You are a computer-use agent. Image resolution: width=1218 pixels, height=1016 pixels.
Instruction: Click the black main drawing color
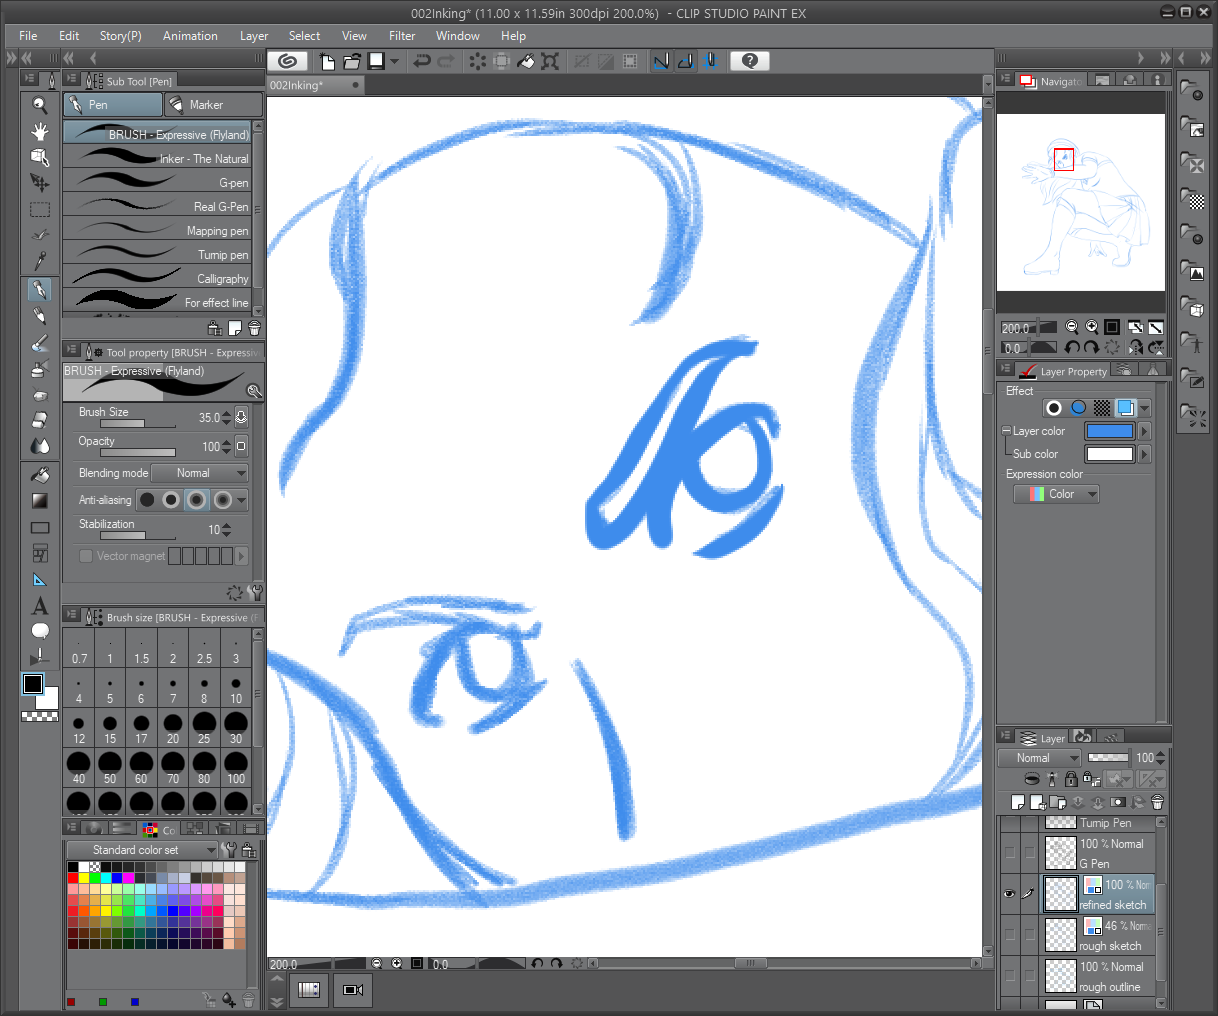click(x=33, y=684)
